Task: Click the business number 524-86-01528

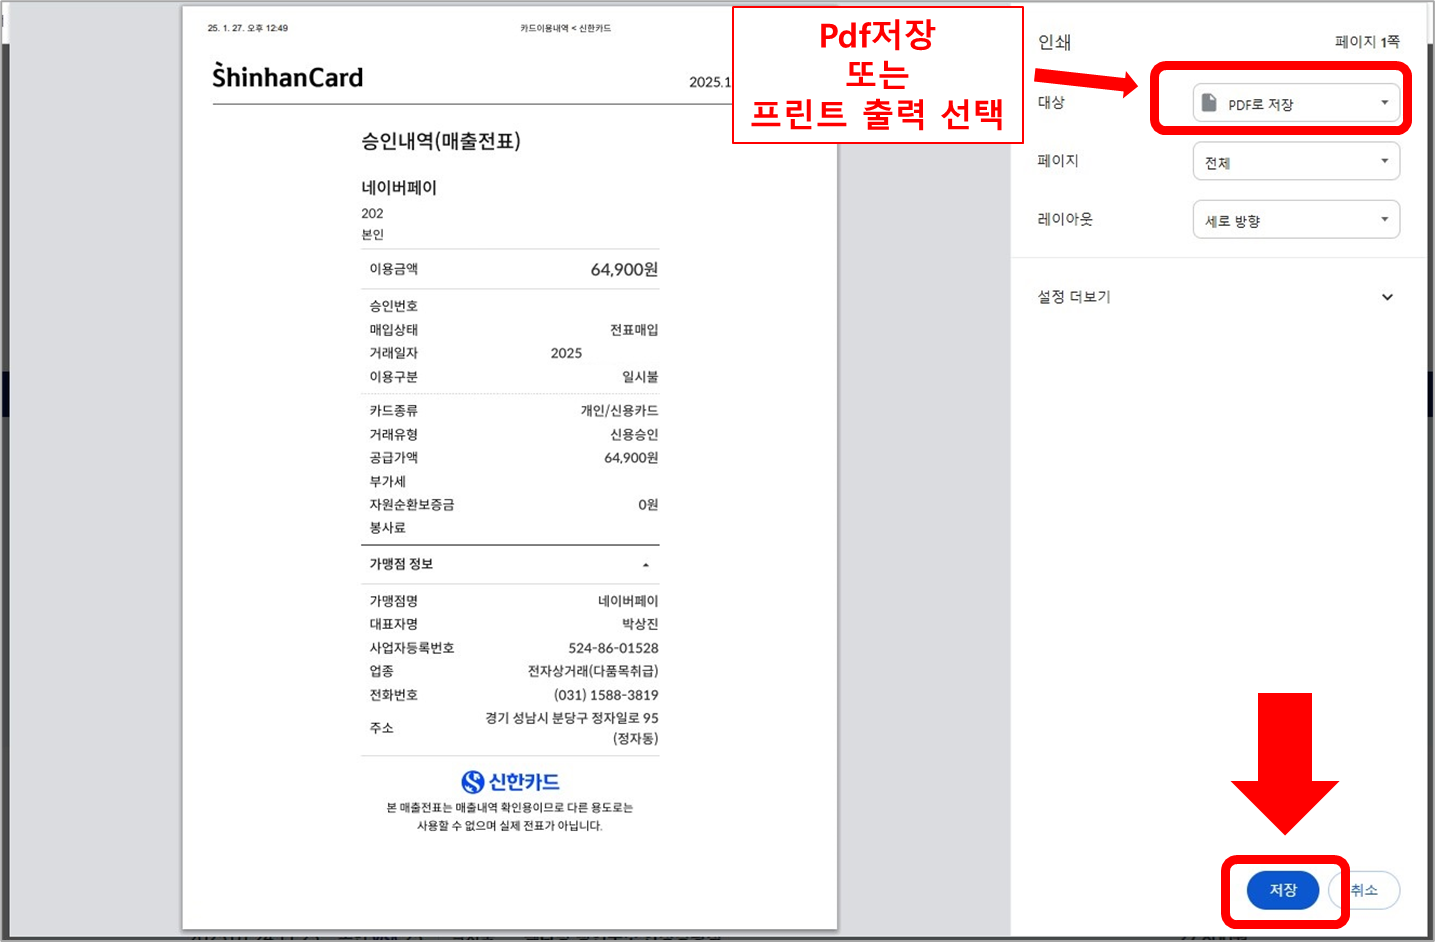Action: point(613,648)
